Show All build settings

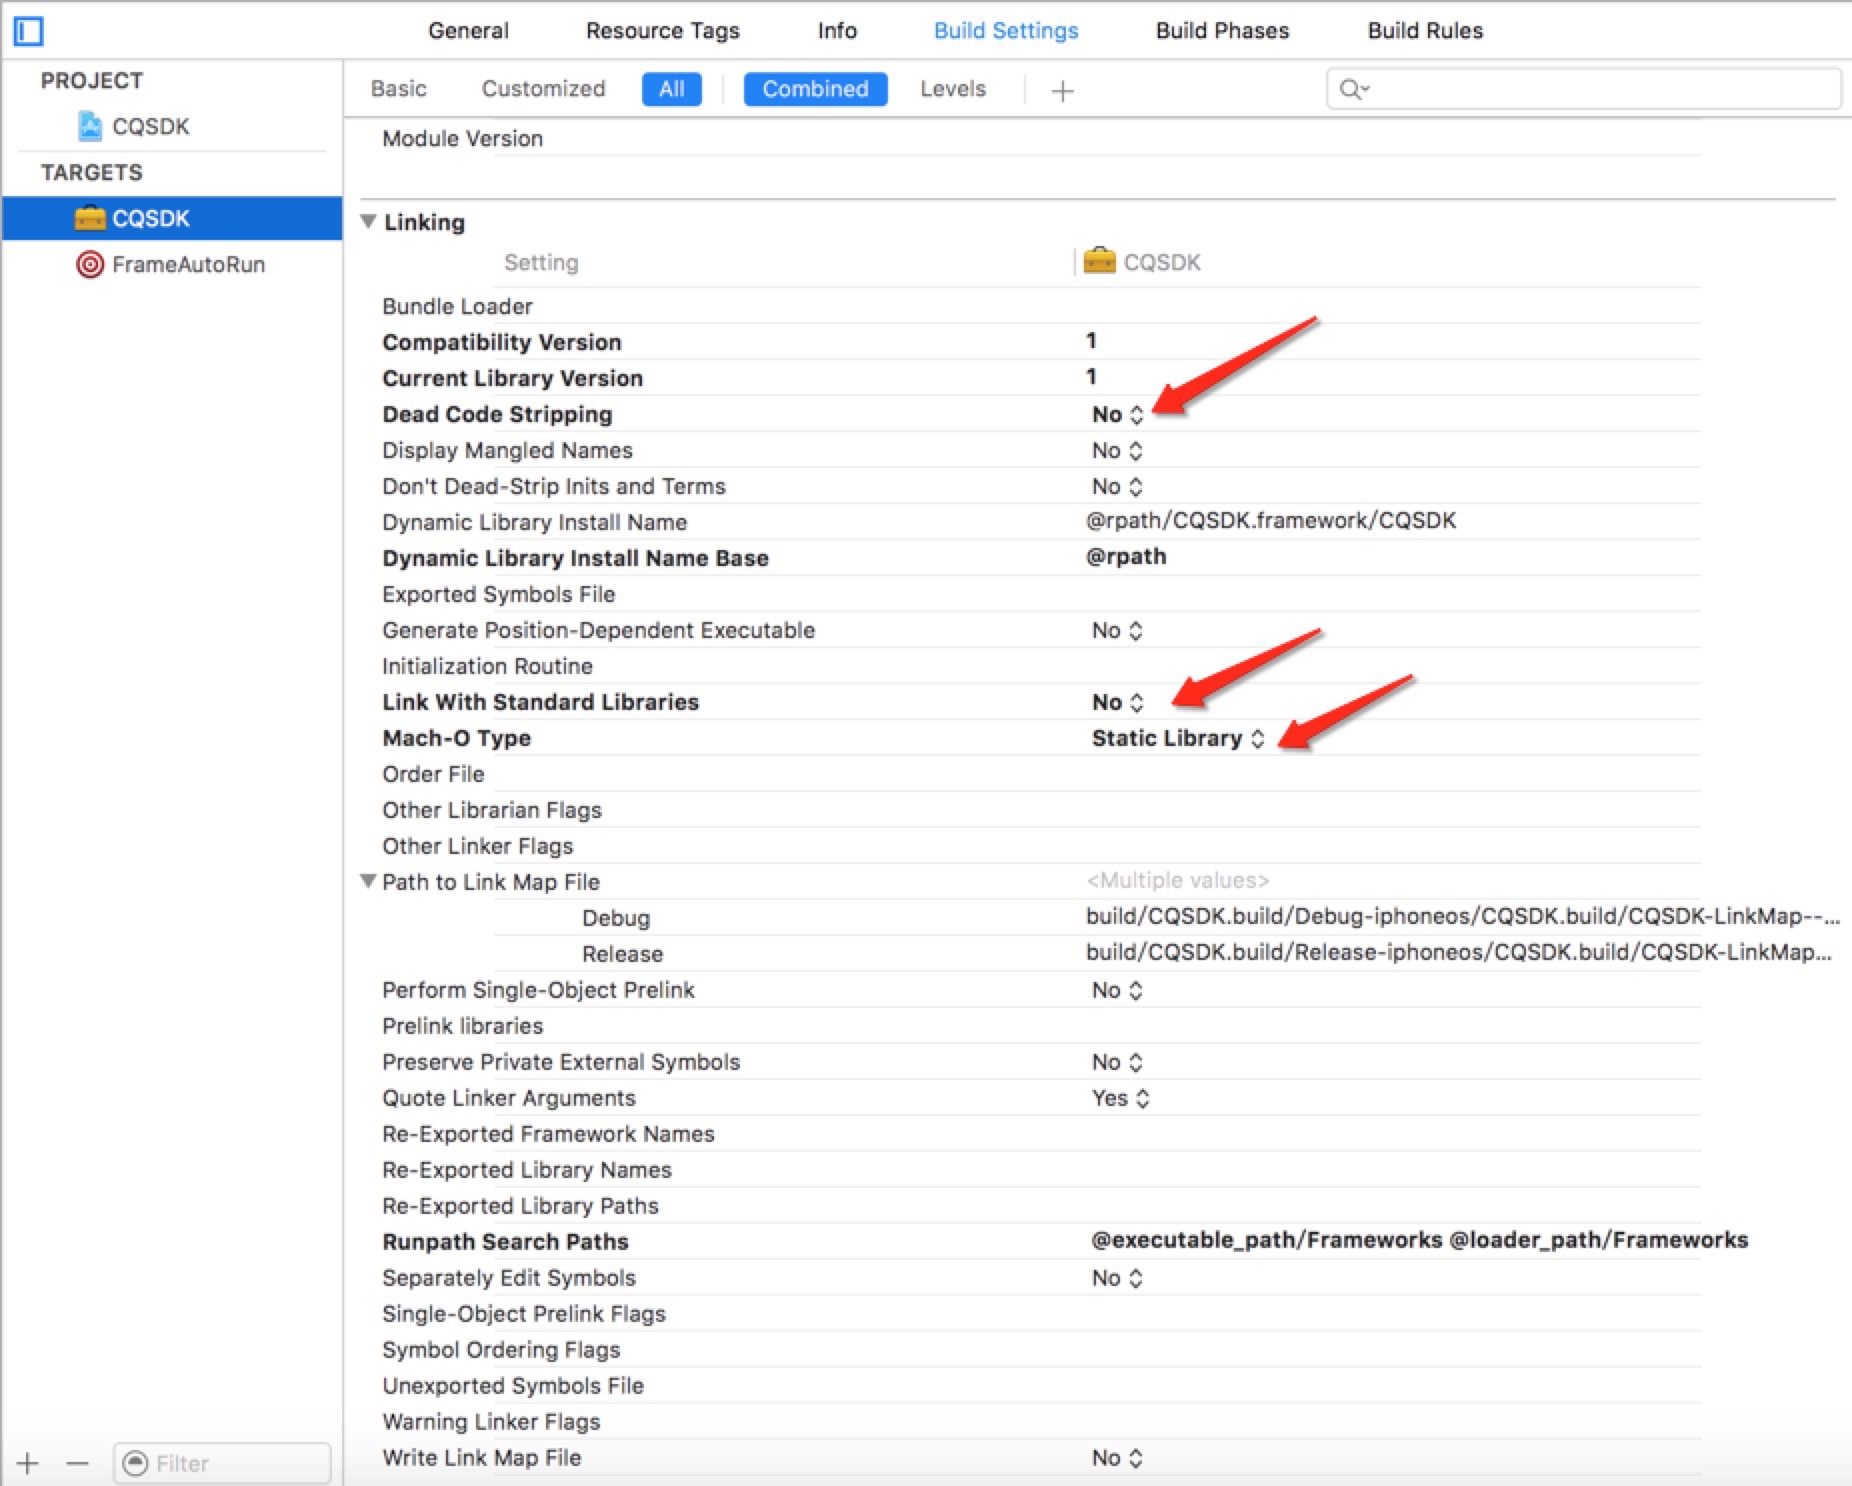(x=672, y=89)
